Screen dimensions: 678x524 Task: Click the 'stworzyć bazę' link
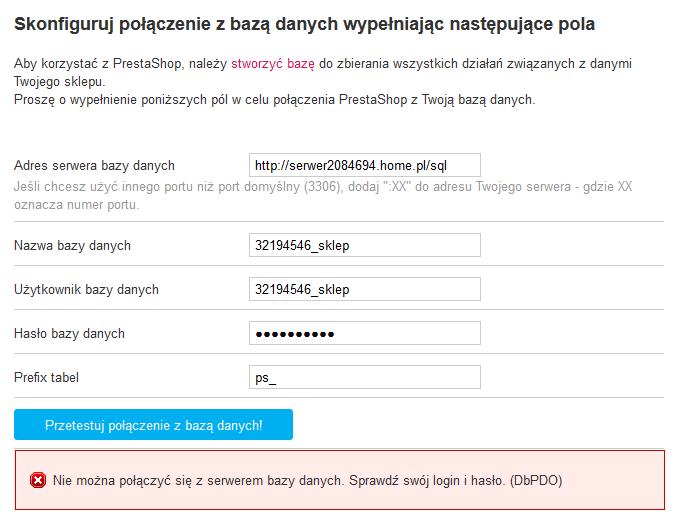272,64
